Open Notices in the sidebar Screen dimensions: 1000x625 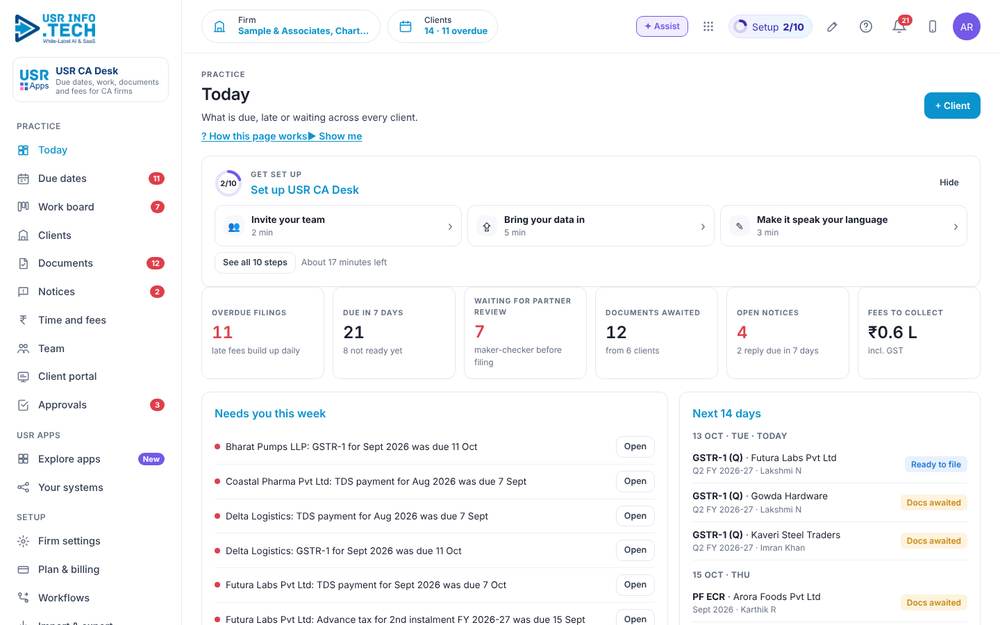(x=91, y=291)
